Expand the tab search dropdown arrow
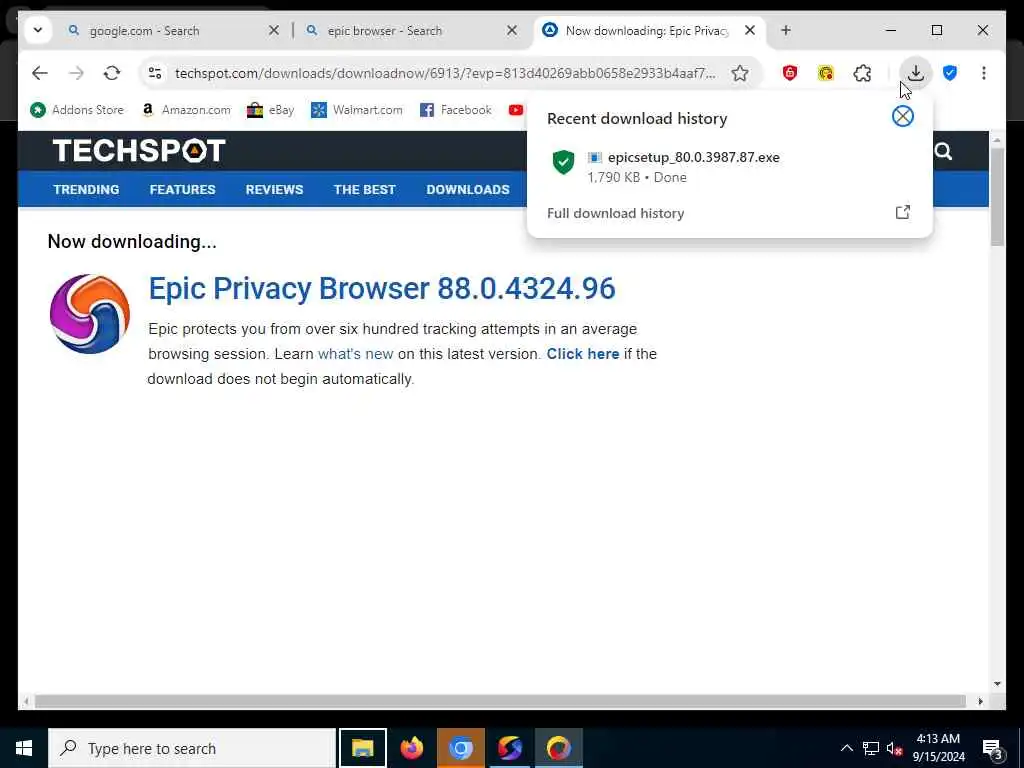Image resolution: width=1024 pixels, height=768 pixels. (x=38, y=30)
